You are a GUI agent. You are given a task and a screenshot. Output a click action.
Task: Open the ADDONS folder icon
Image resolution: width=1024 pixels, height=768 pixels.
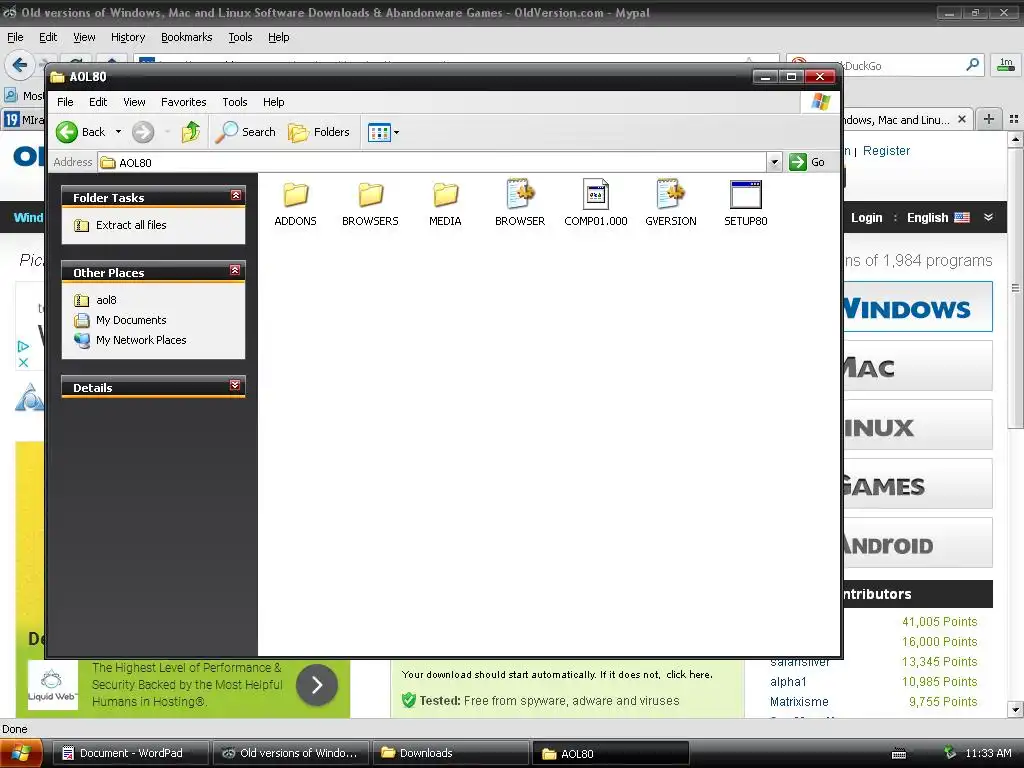(295, 195)
